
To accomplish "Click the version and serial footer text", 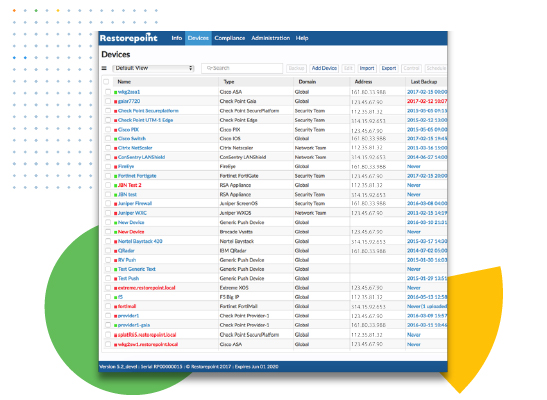I will 189,367.
